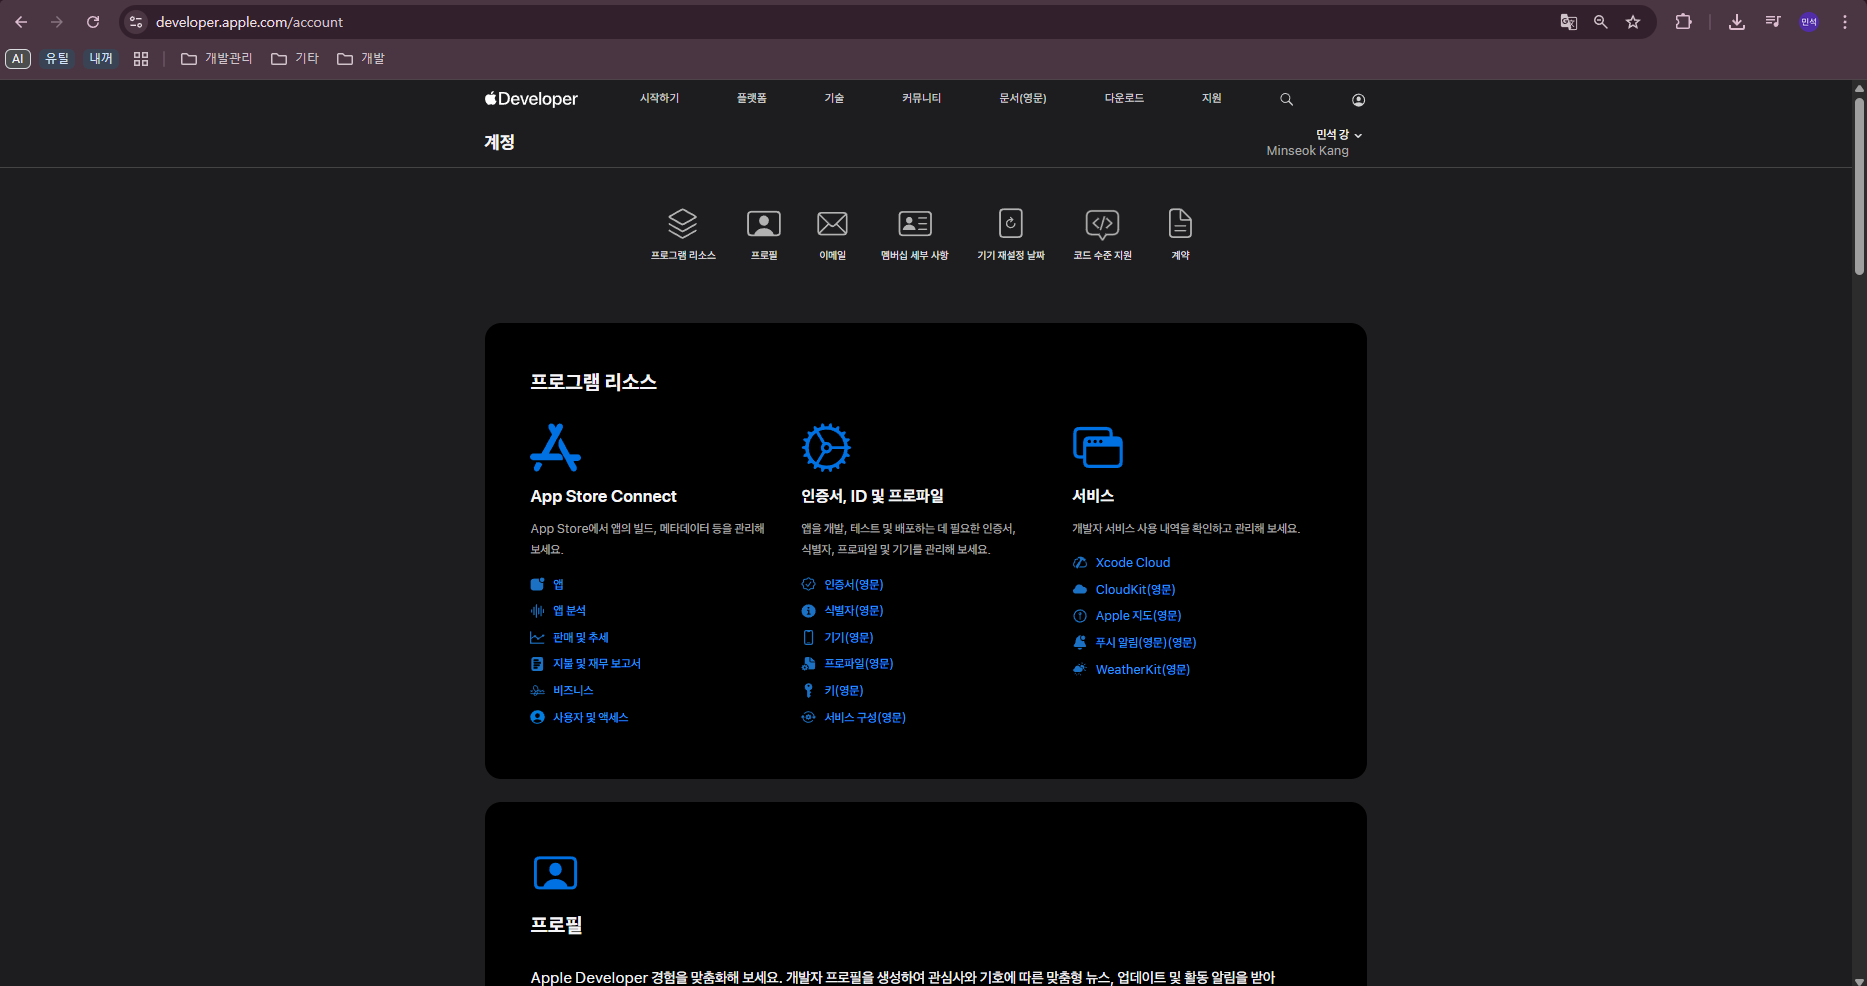Click the Program Resources layers icon
Viewport: 1867px width, 986px height.
point(683,224)
